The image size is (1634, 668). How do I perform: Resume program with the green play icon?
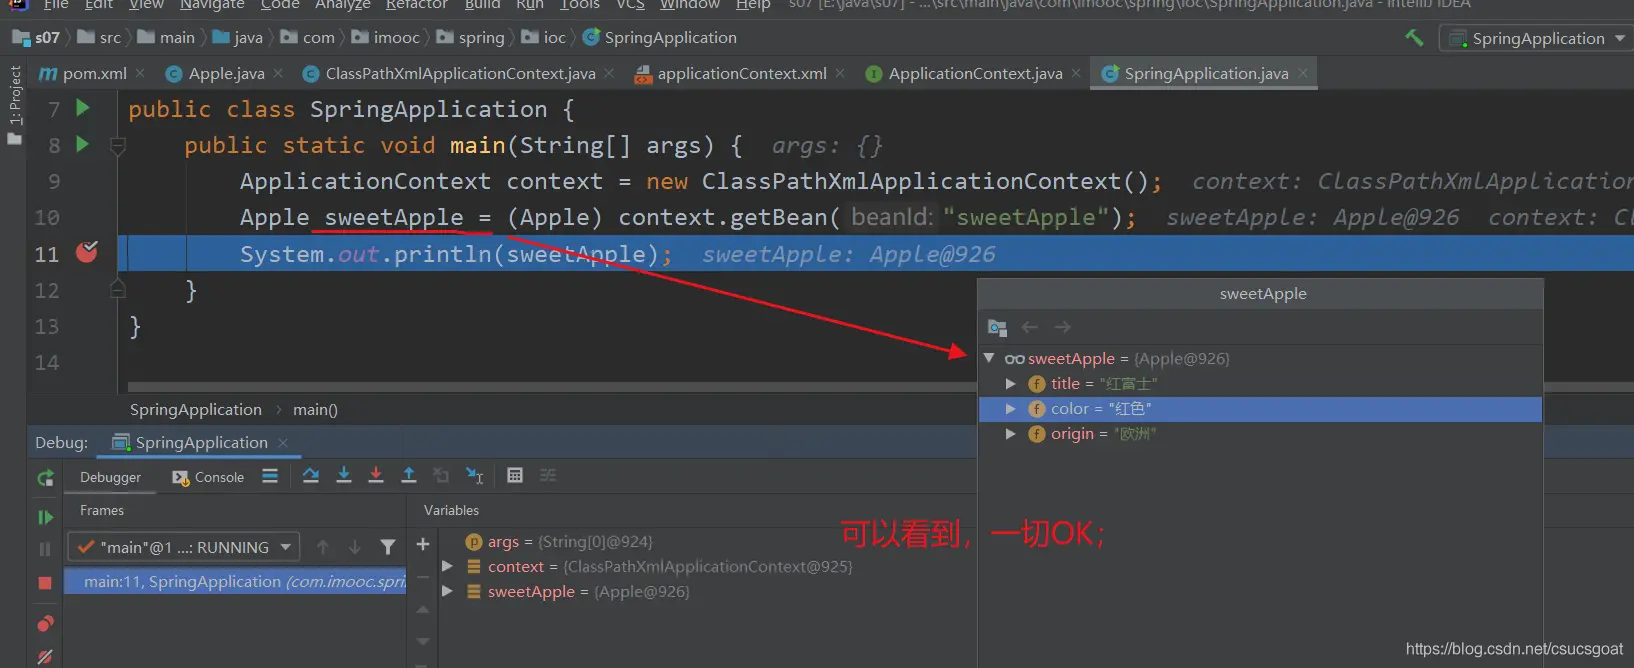click(x=45, y=517)
